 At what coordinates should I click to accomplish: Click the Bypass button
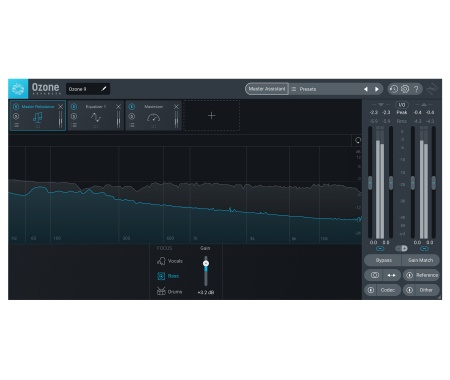(x=383, y=260)
